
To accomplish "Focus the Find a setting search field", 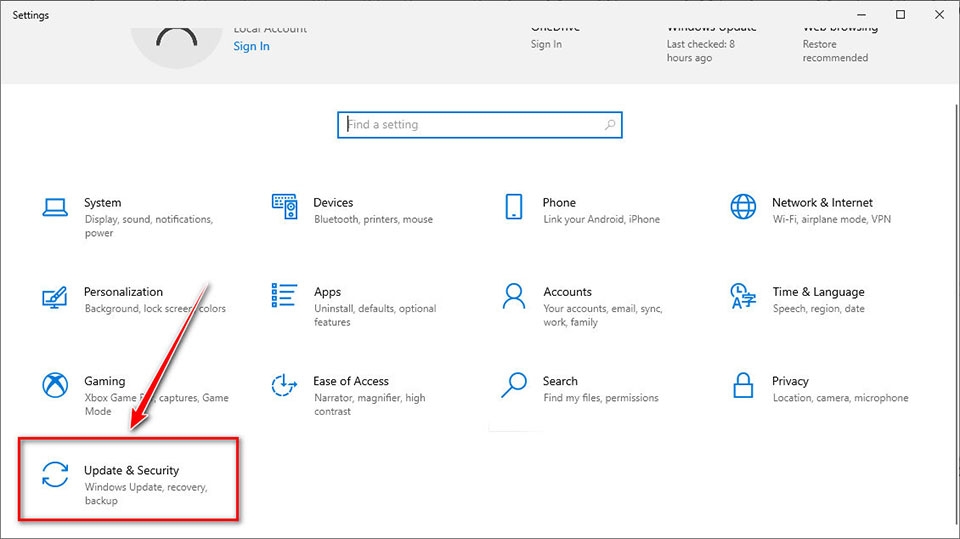I will (x=479, y=125).
